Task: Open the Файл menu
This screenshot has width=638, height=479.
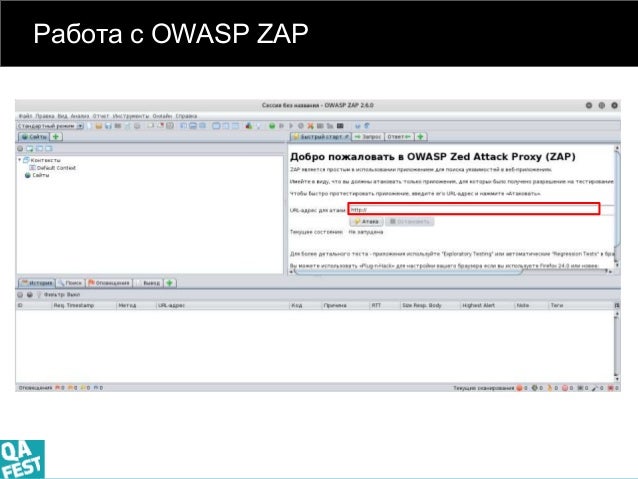Action: 25,116
